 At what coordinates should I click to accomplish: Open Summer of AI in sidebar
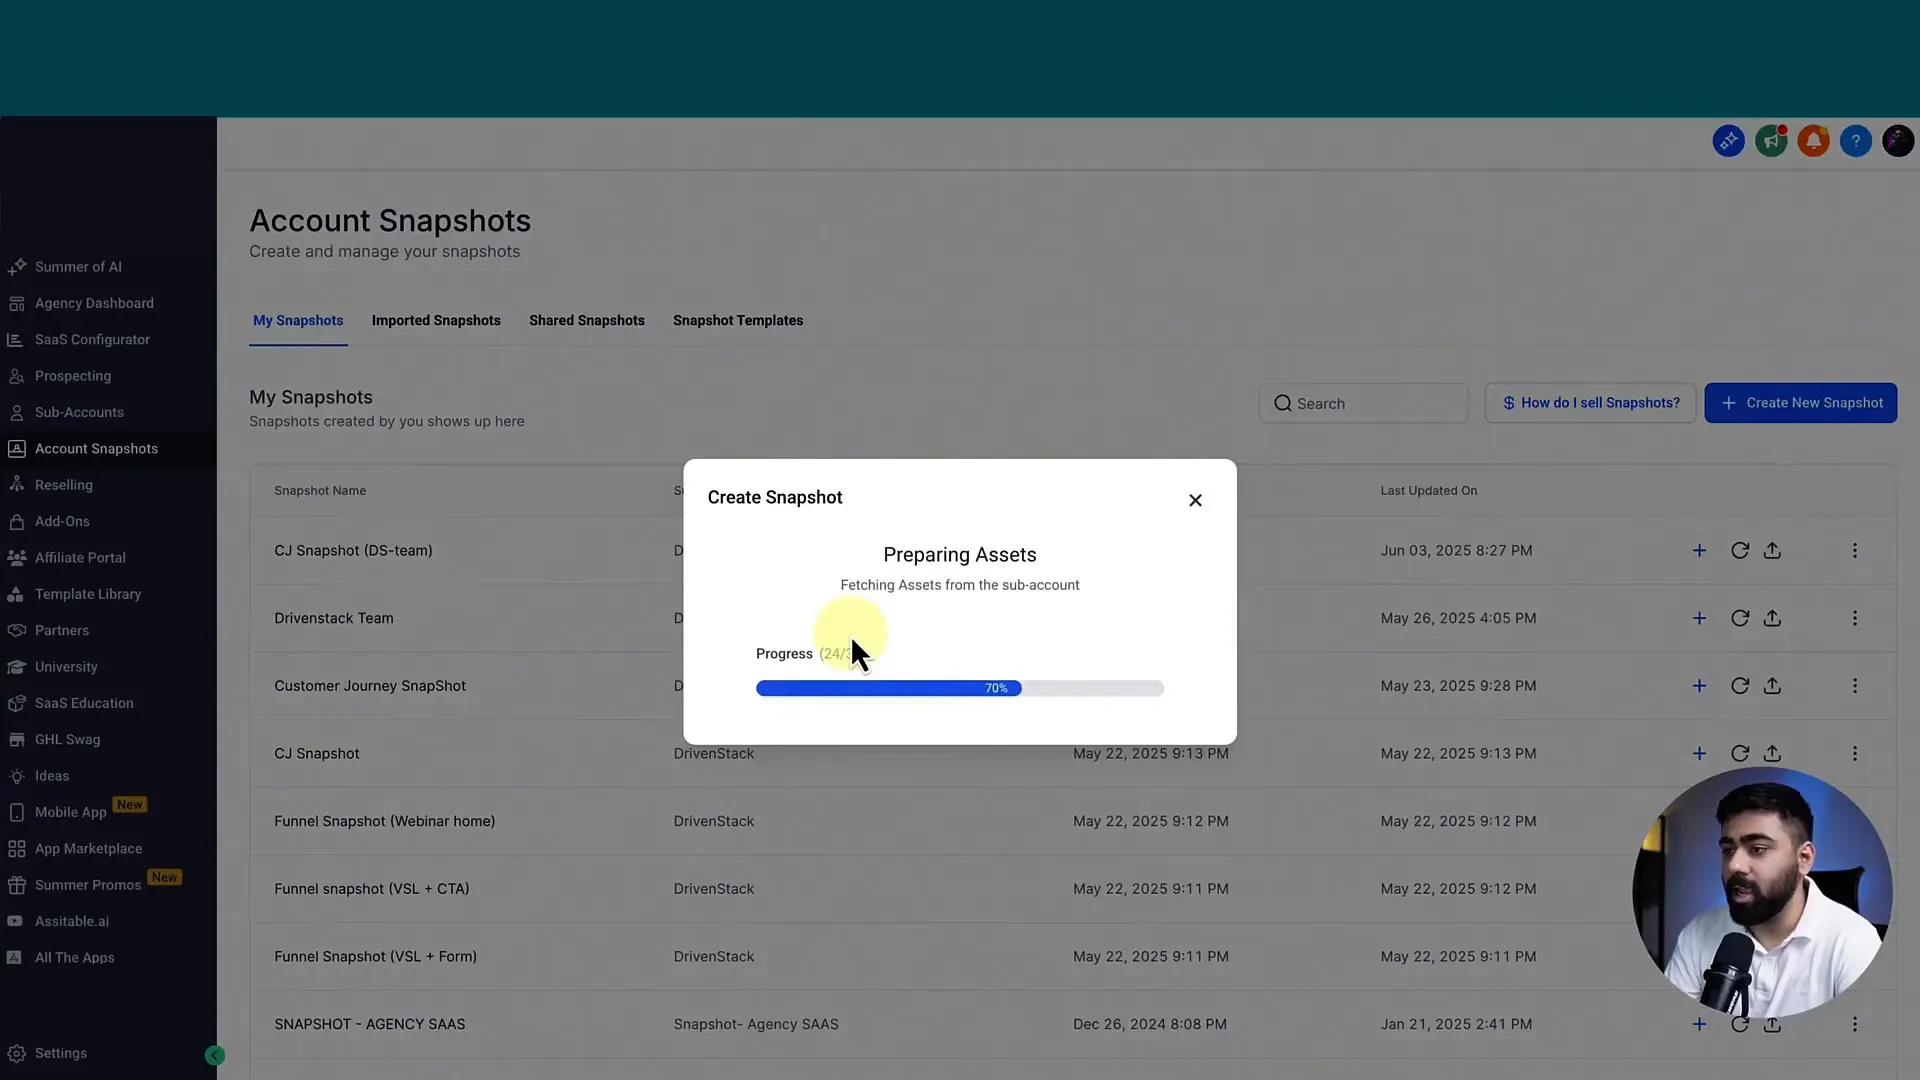(x=78, y=267)
